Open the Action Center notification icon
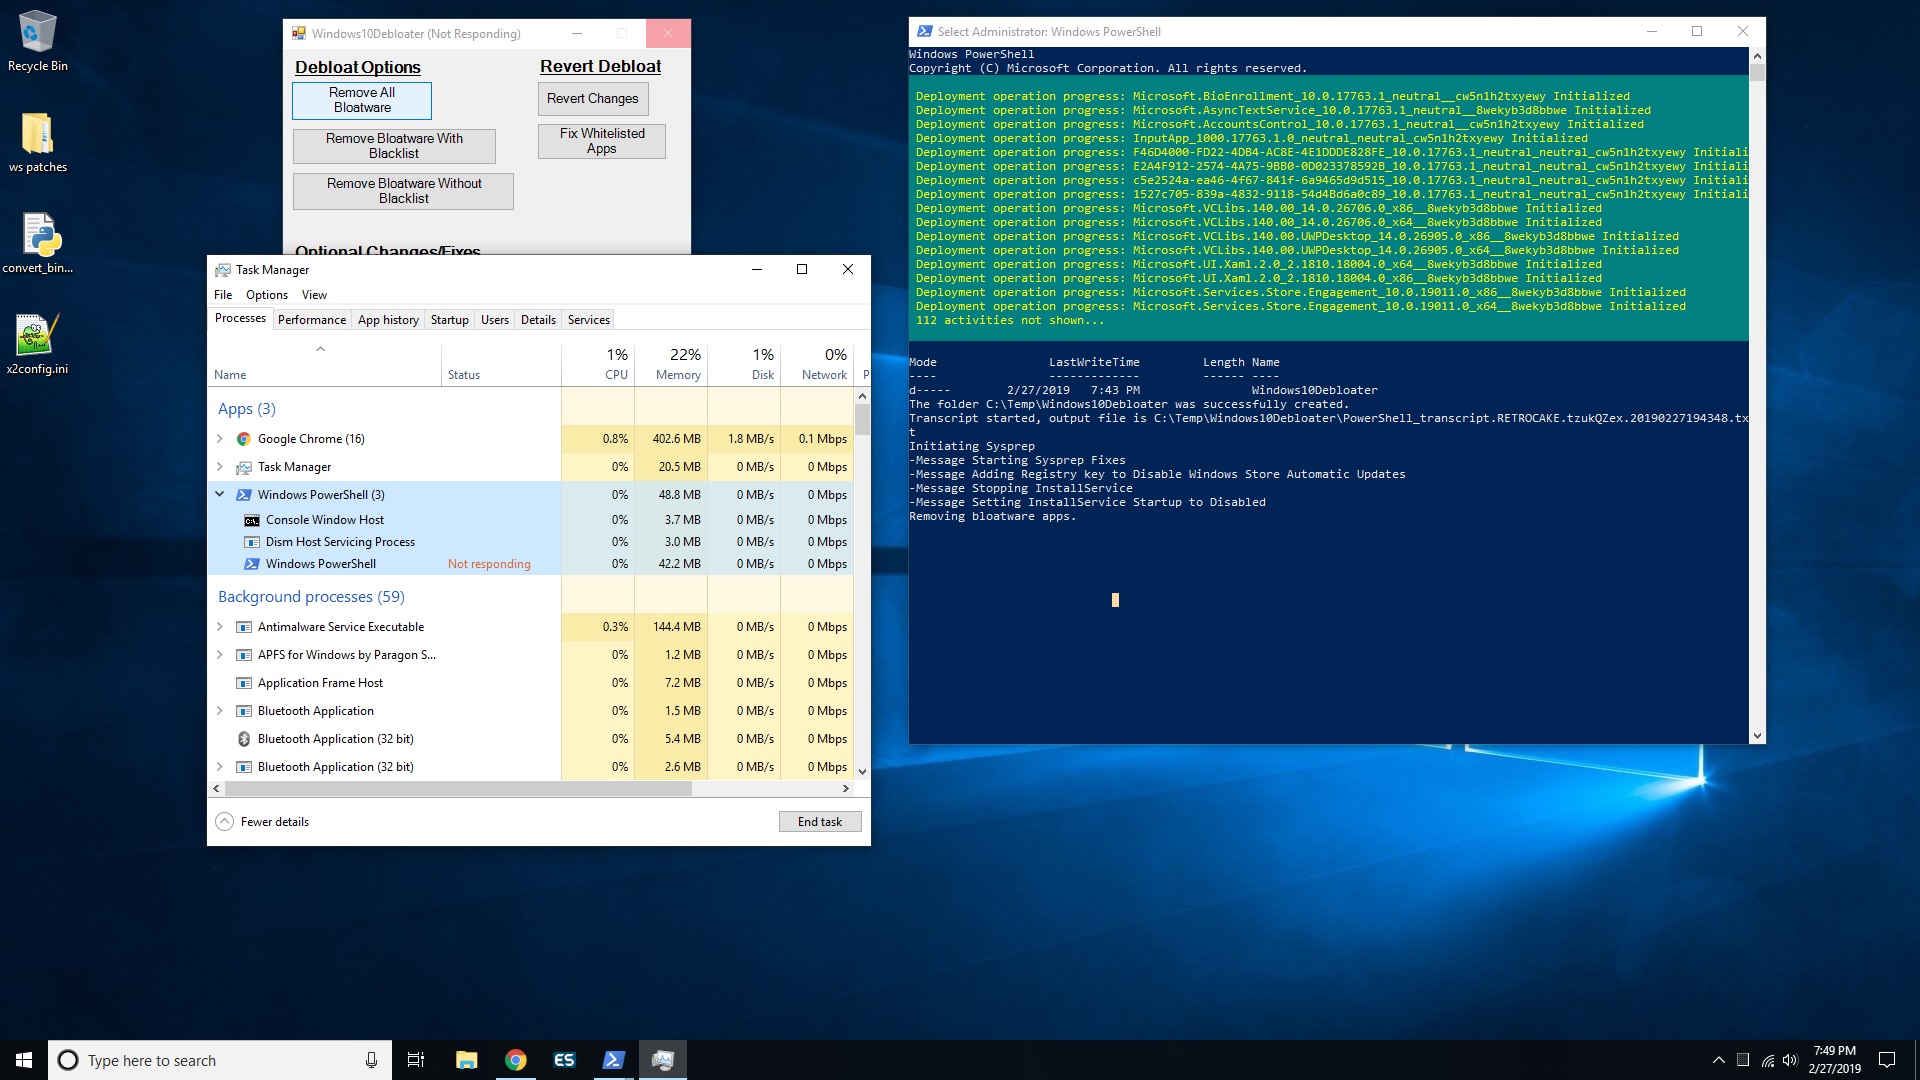The width and height of the screenshot is (1920, 1080). tap(1886, 1059)
